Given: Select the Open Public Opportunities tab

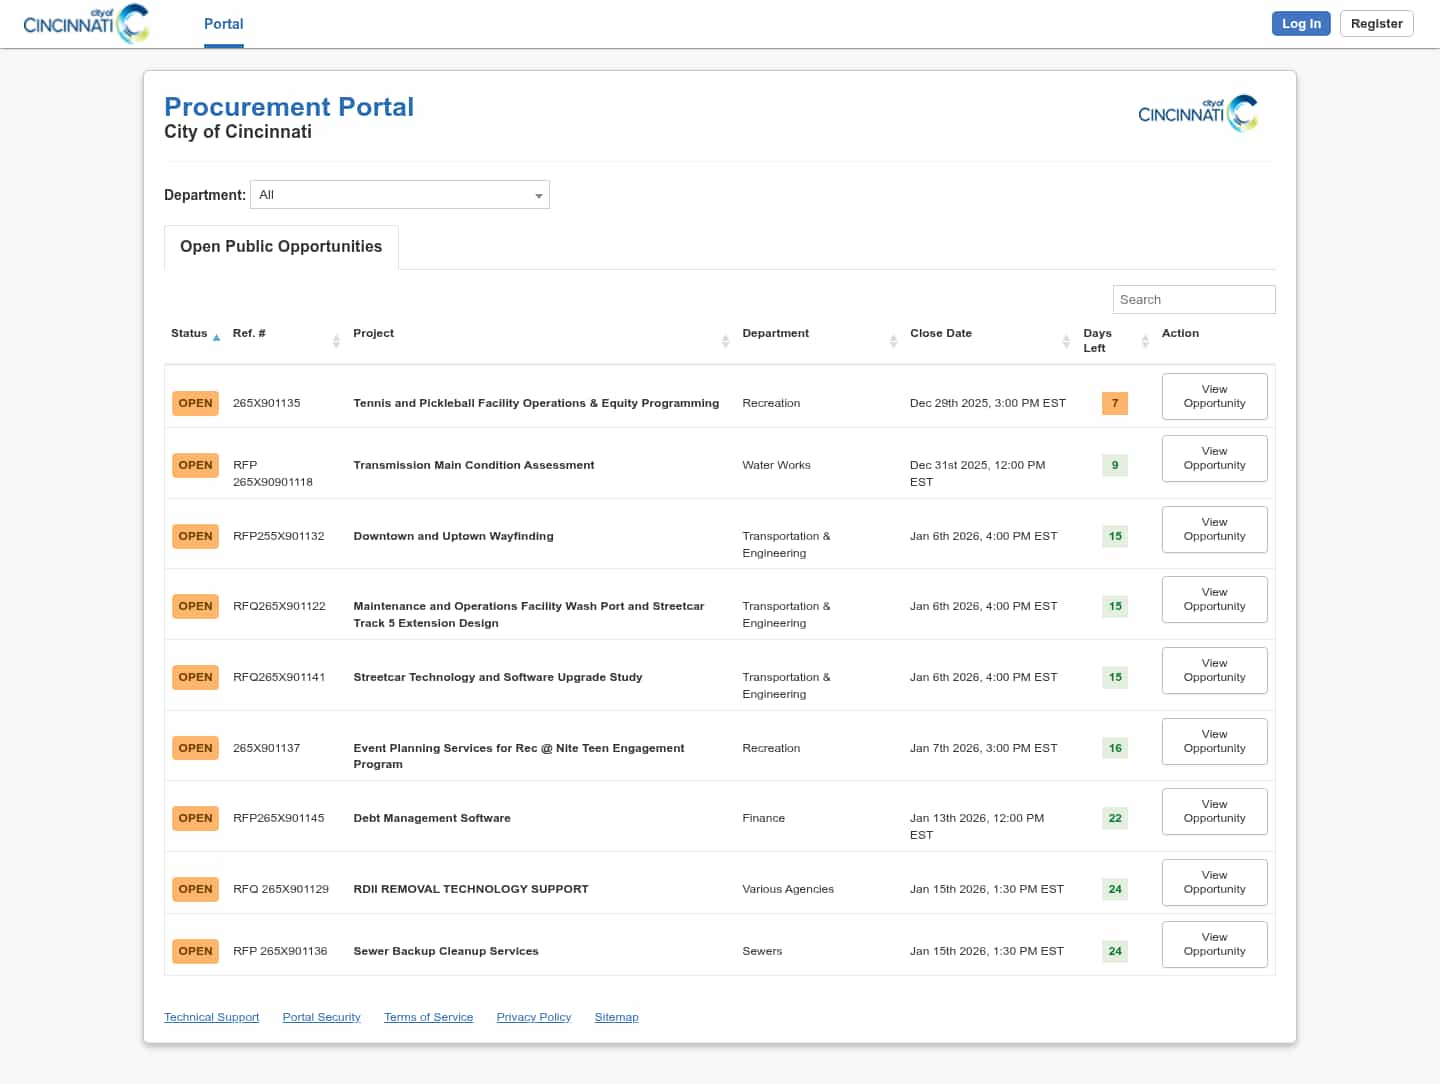Looking at the screenshot, I should tap(281, 247).
